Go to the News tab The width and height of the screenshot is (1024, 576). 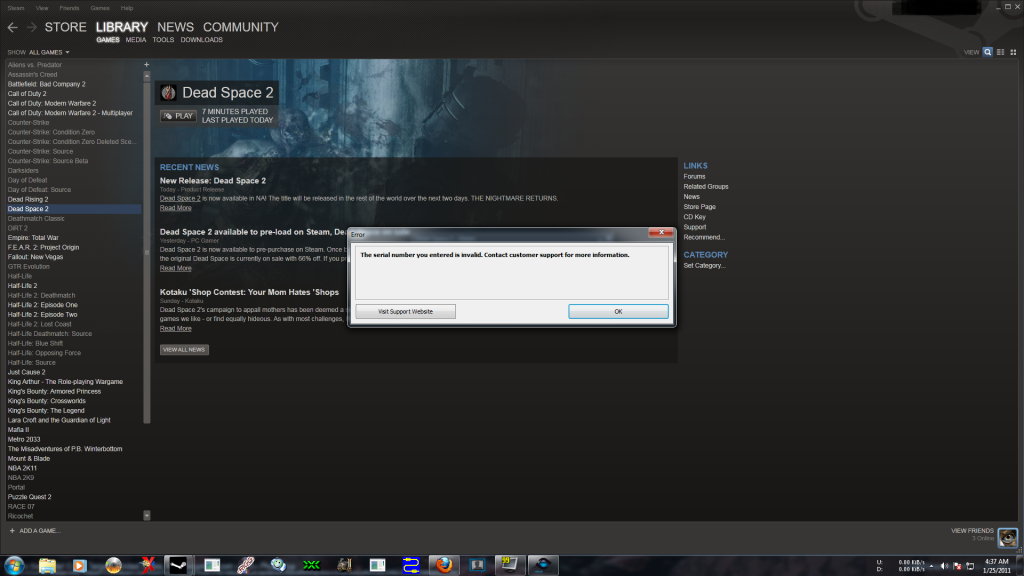[175, 27]
